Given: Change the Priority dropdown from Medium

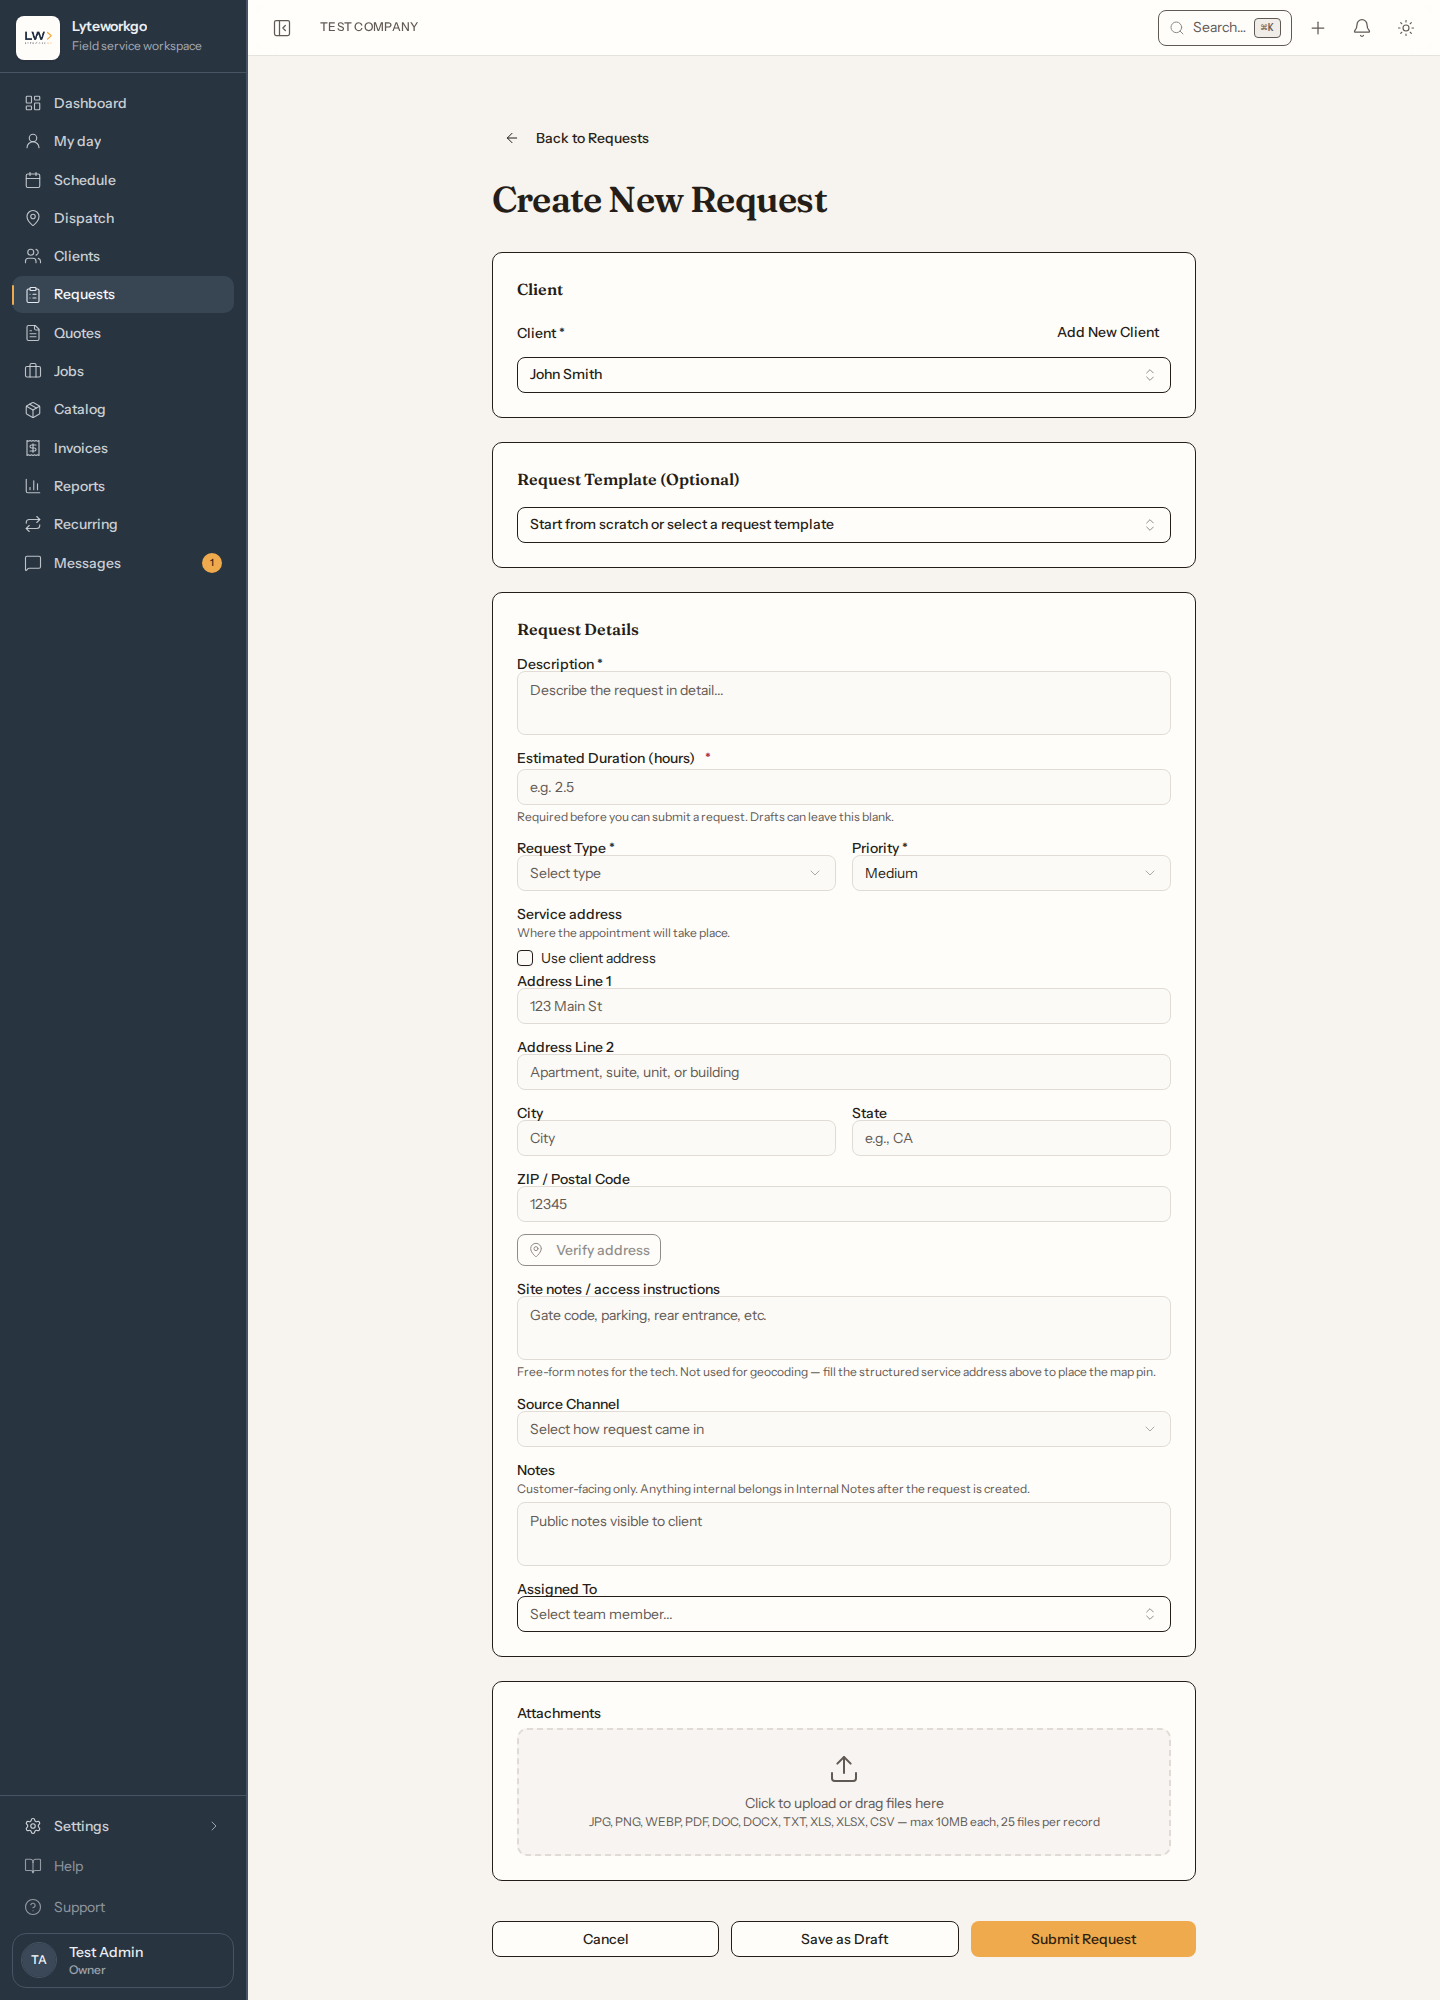Looking at the screenshot, I should point(1011,873).
